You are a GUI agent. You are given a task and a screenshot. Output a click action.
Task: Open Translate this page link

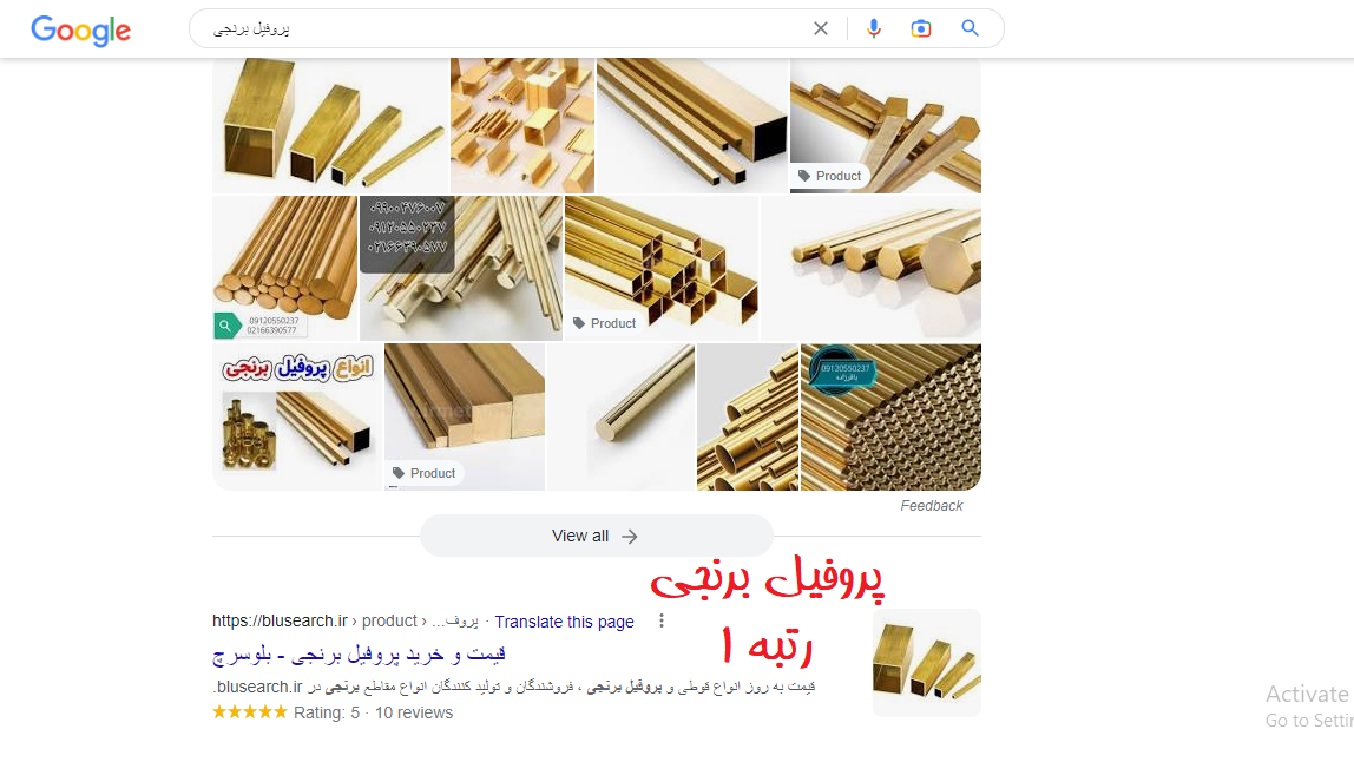coord(564,622)
